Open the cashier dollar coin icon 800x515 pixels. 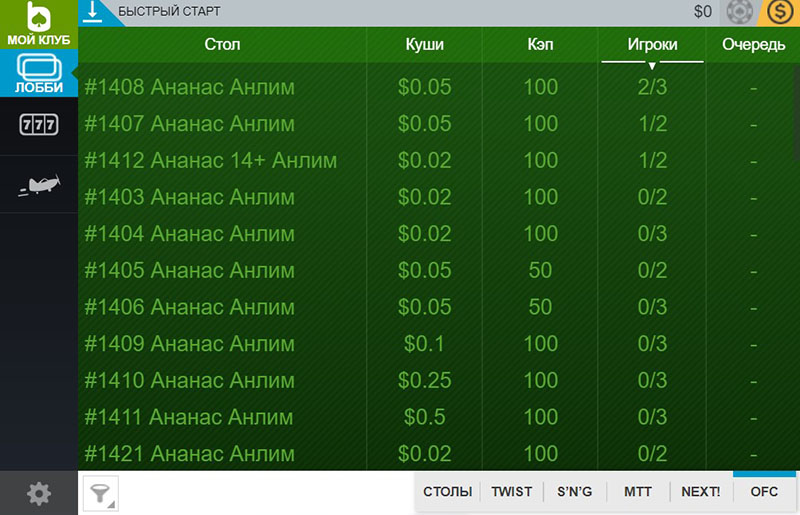click(x=780, y=12)
